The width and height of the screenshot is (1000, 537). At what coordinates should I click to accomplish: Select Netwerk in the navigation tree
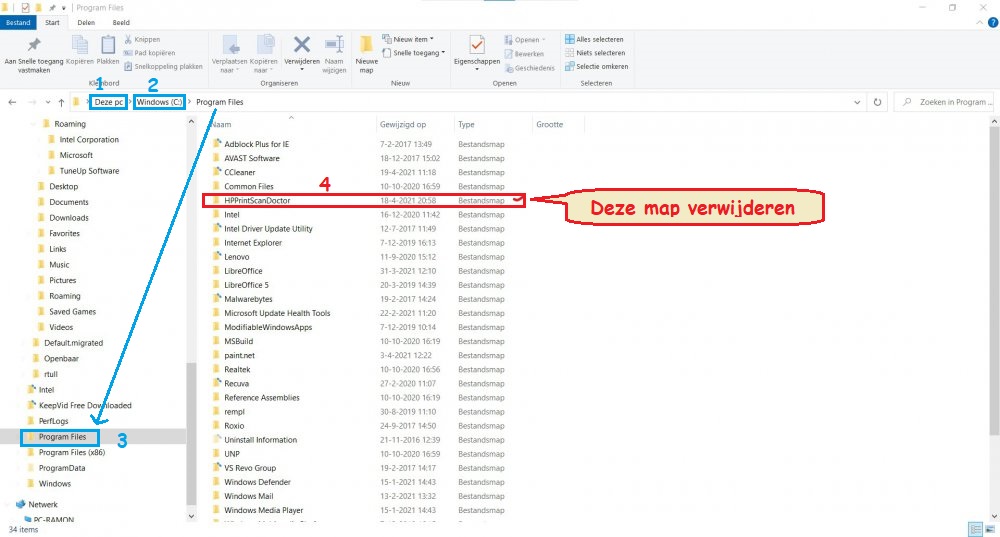(42, 504)
